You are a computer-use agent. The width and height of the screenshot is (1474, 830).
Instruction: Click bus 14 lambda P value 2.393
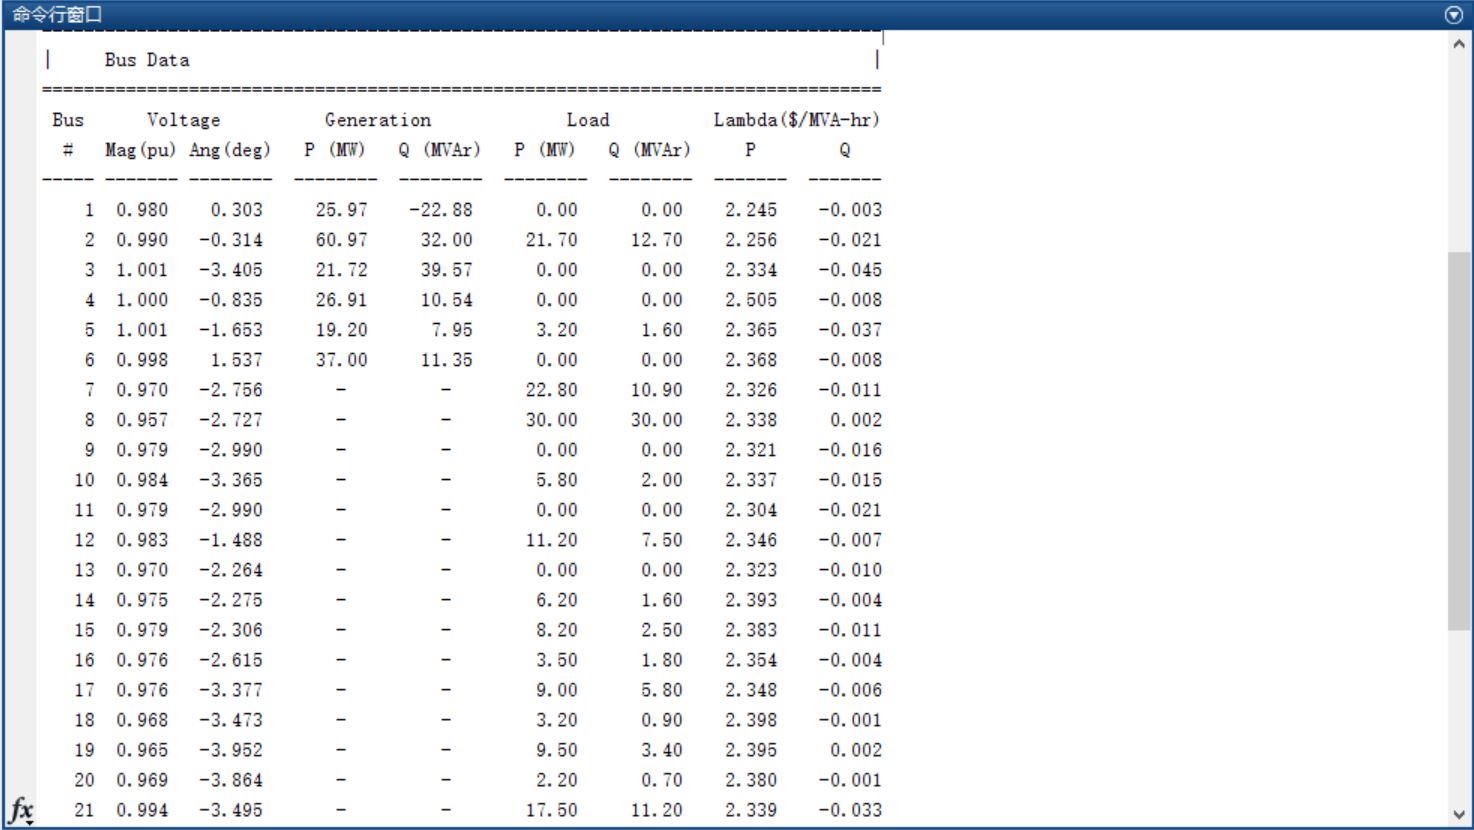751,600
